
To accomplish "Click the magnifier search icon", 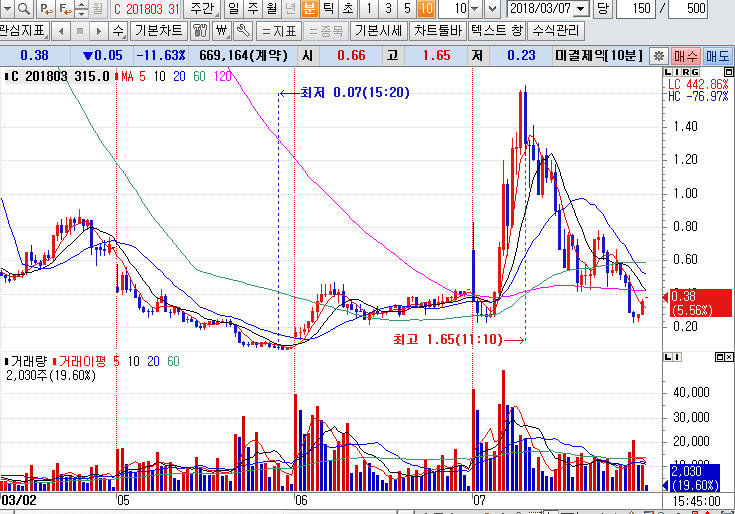I will [x=22, y=9].
